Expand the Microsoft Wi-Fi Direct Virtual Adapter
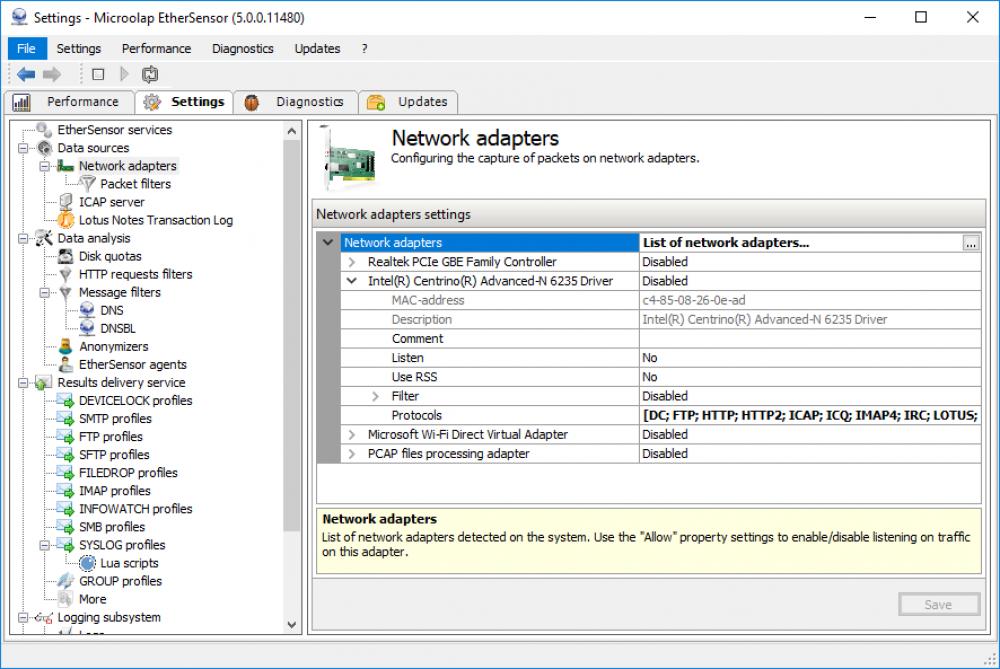This screenshot has width=1000, height=669. click(x=351, y=434)
